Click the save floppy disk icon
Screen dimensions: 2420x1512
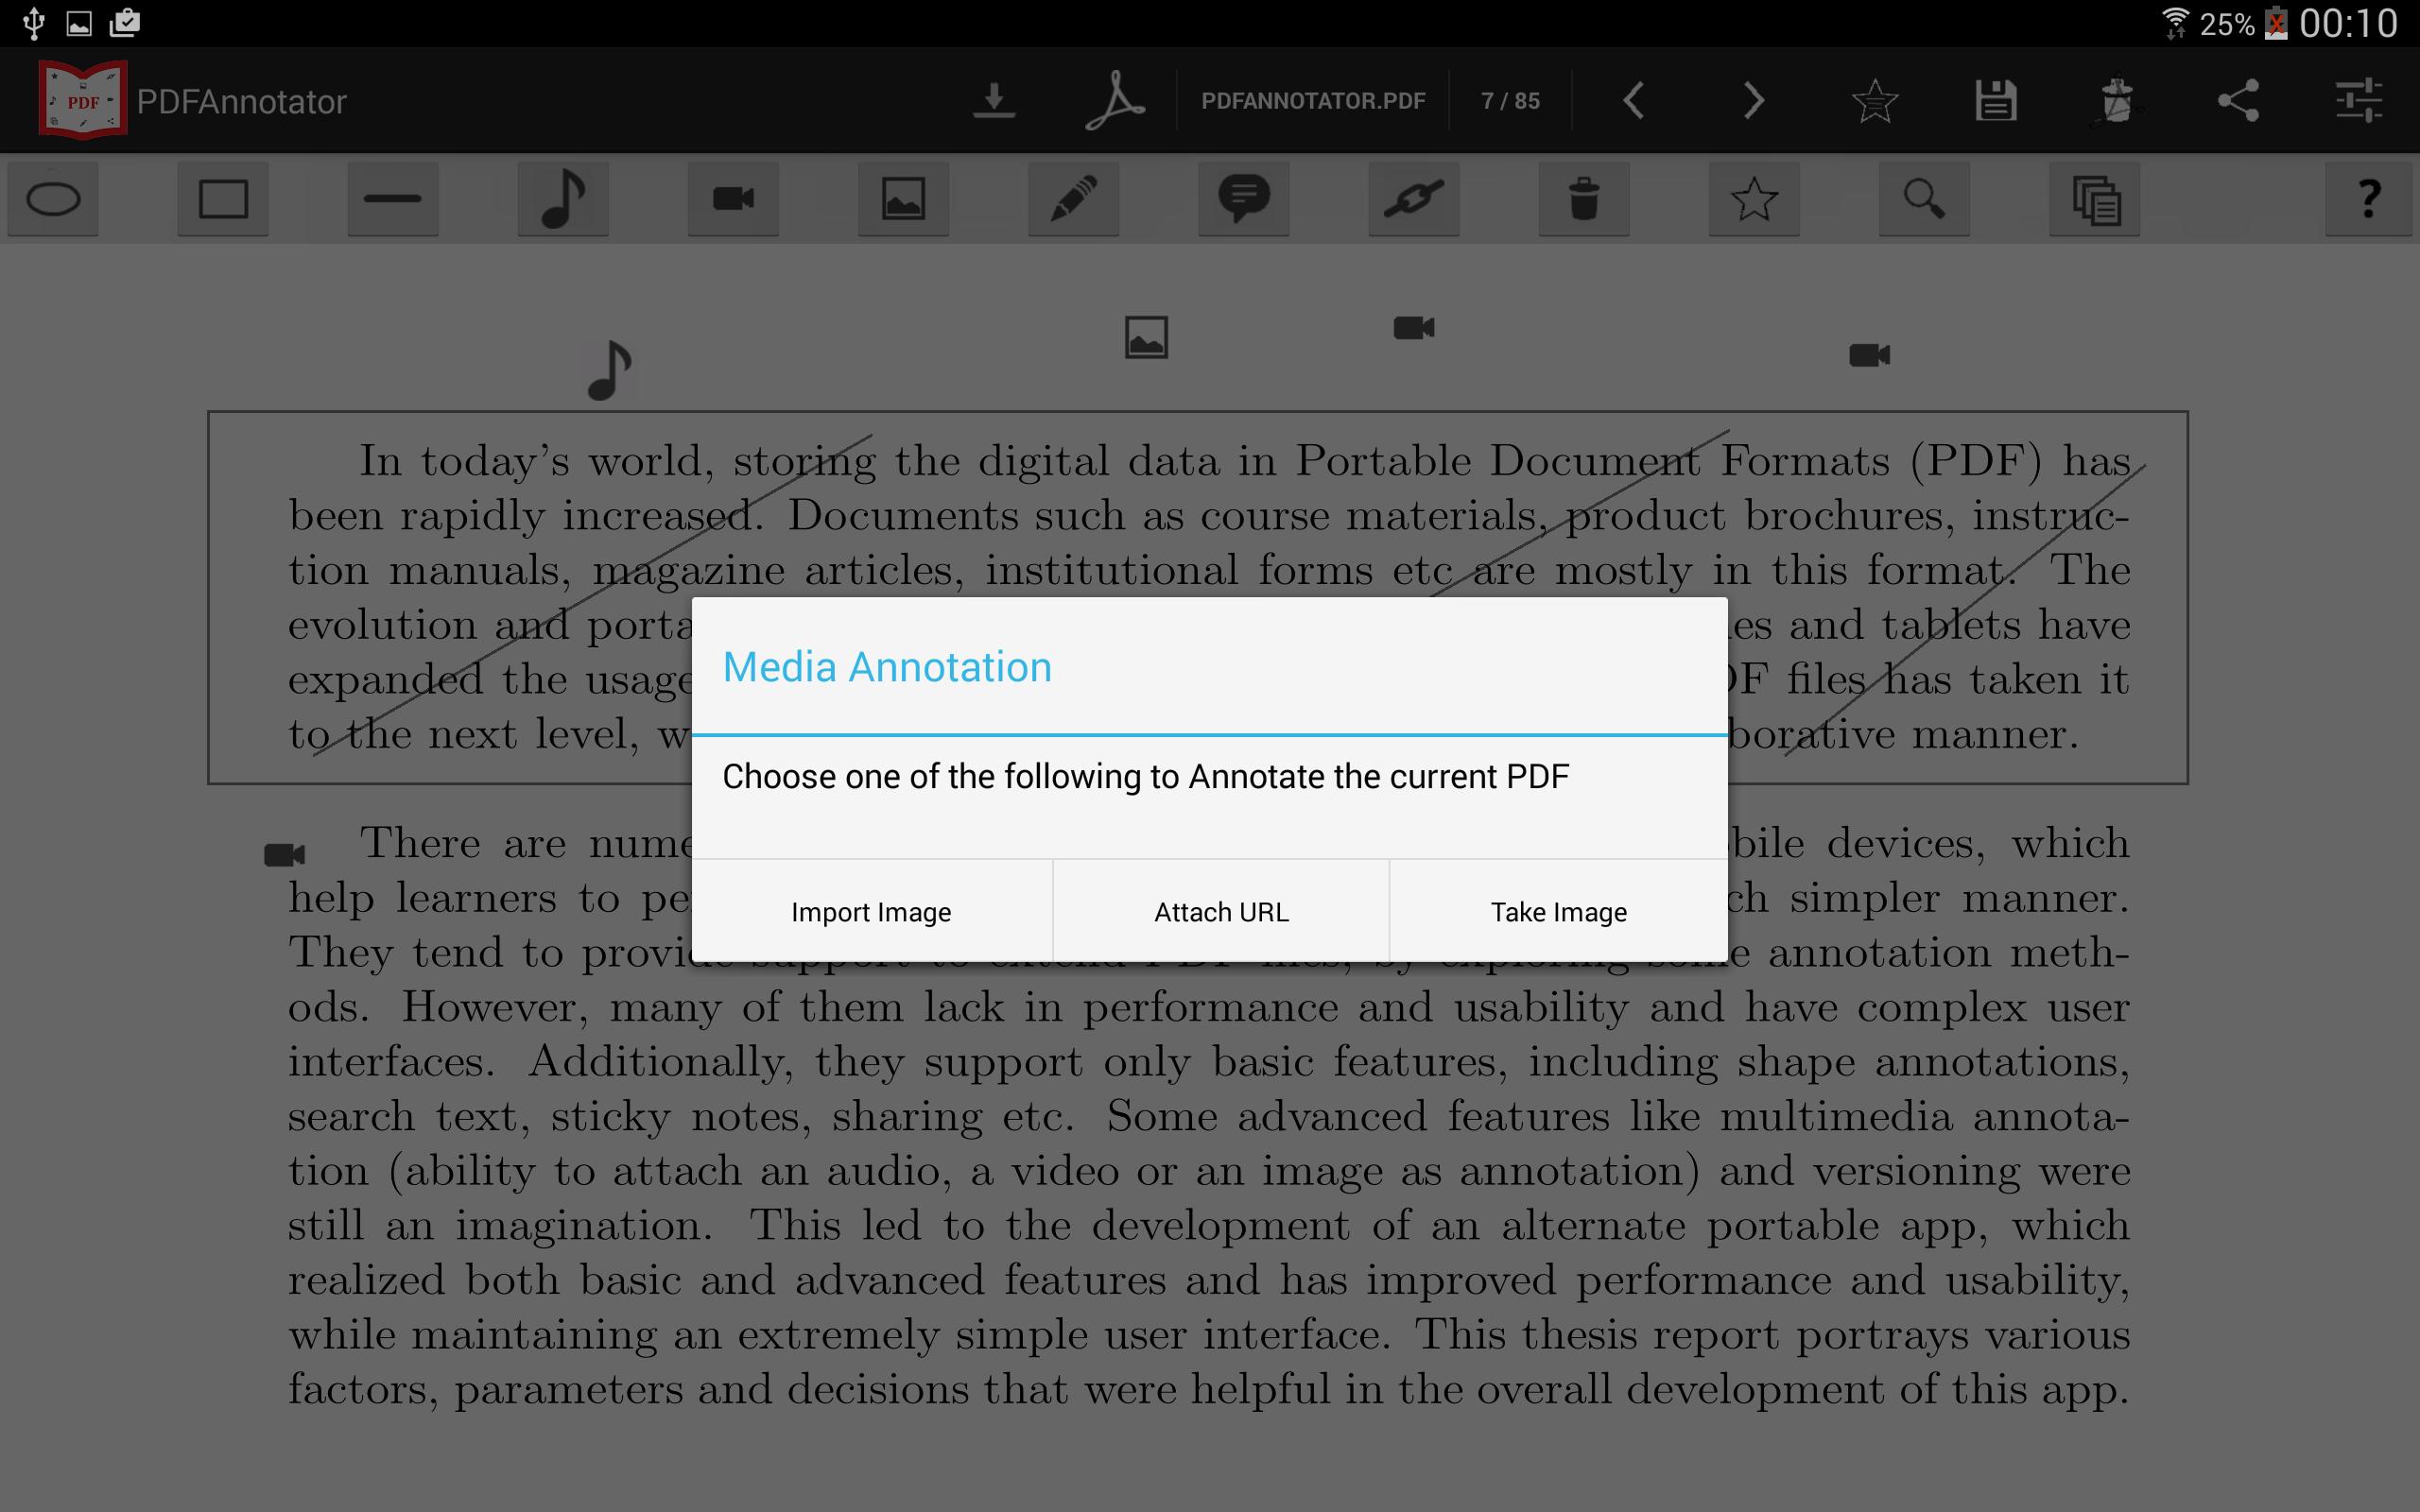click(x=1995, y=100)
